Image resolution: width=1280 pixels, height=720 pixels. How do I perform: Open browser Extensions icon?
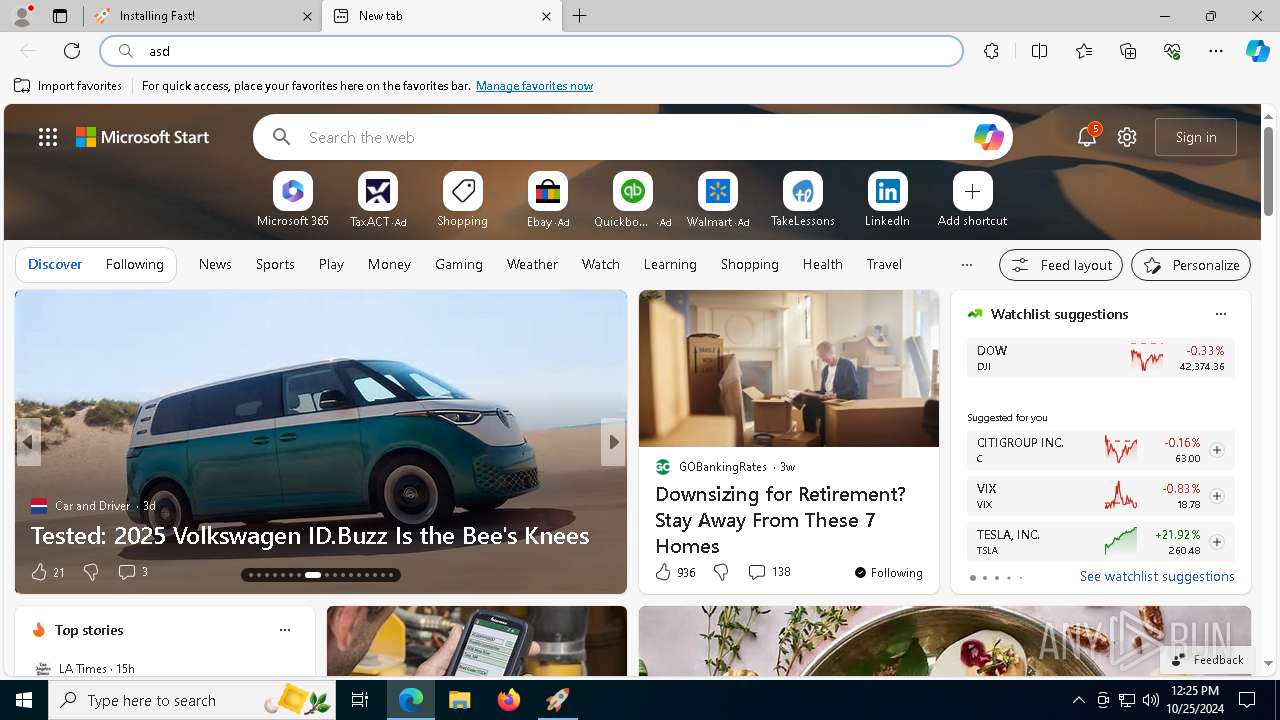(991, 51)
